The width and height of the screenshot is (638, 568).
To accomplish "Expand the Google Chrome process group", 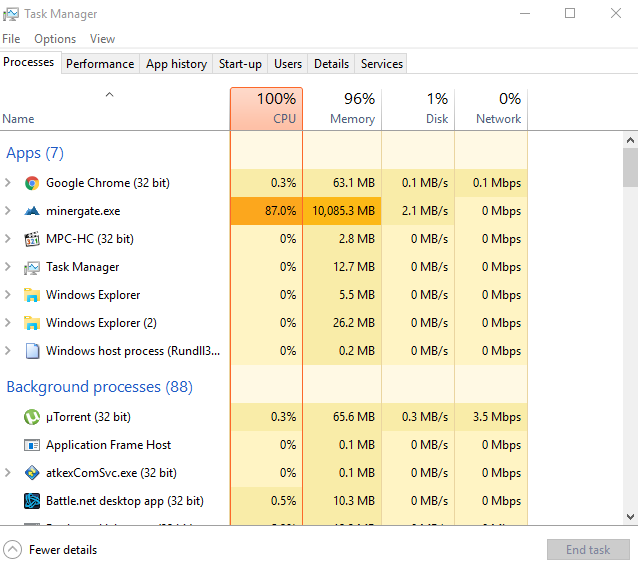I will (x=8, y=183).
